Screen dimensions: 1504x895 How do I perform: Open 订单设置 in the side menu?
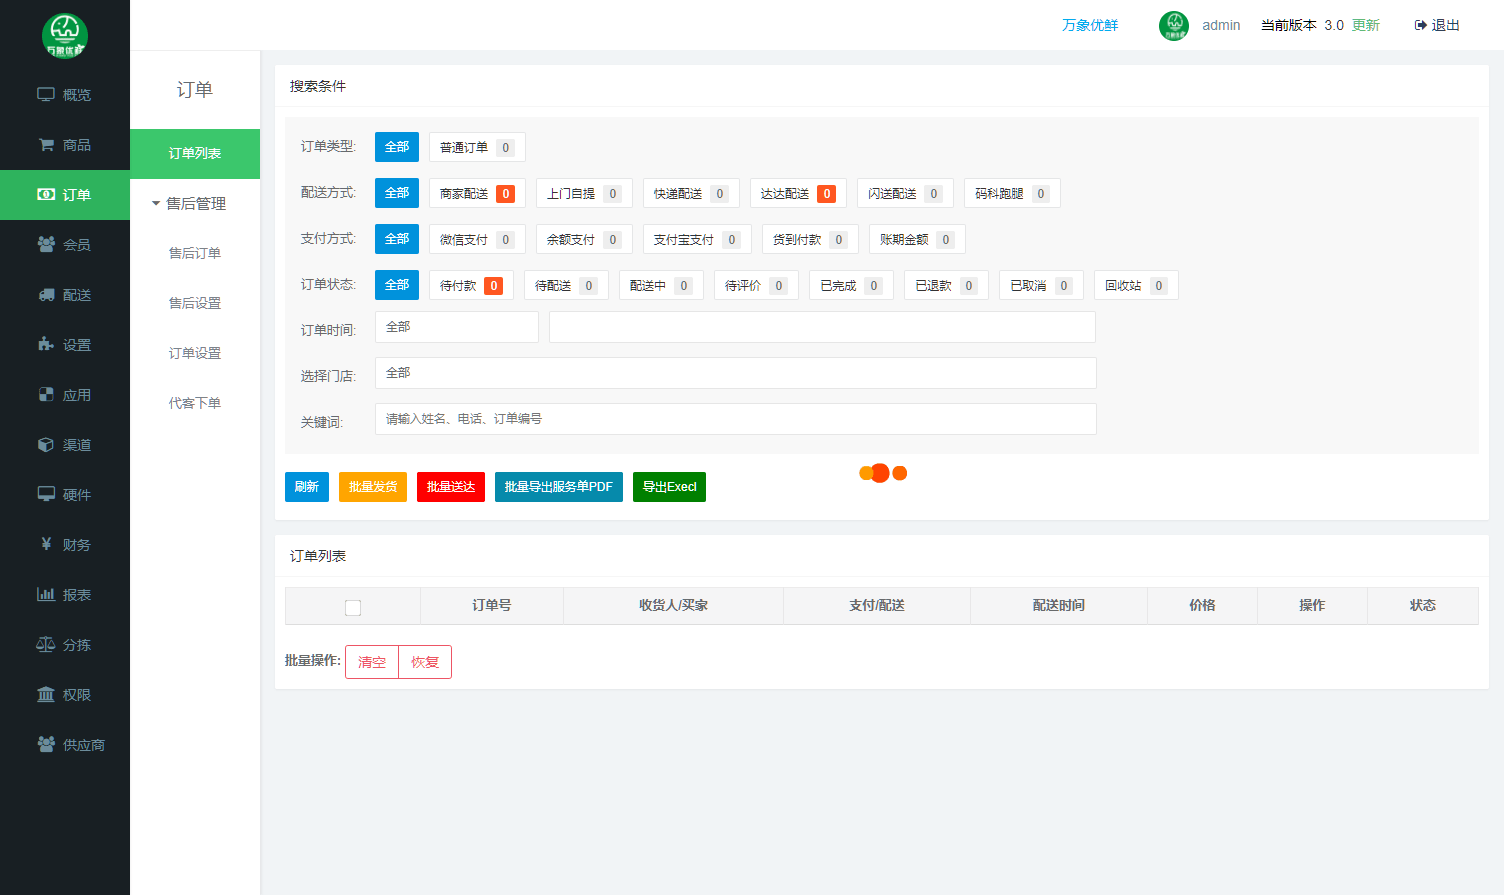(x=194, y=353)
